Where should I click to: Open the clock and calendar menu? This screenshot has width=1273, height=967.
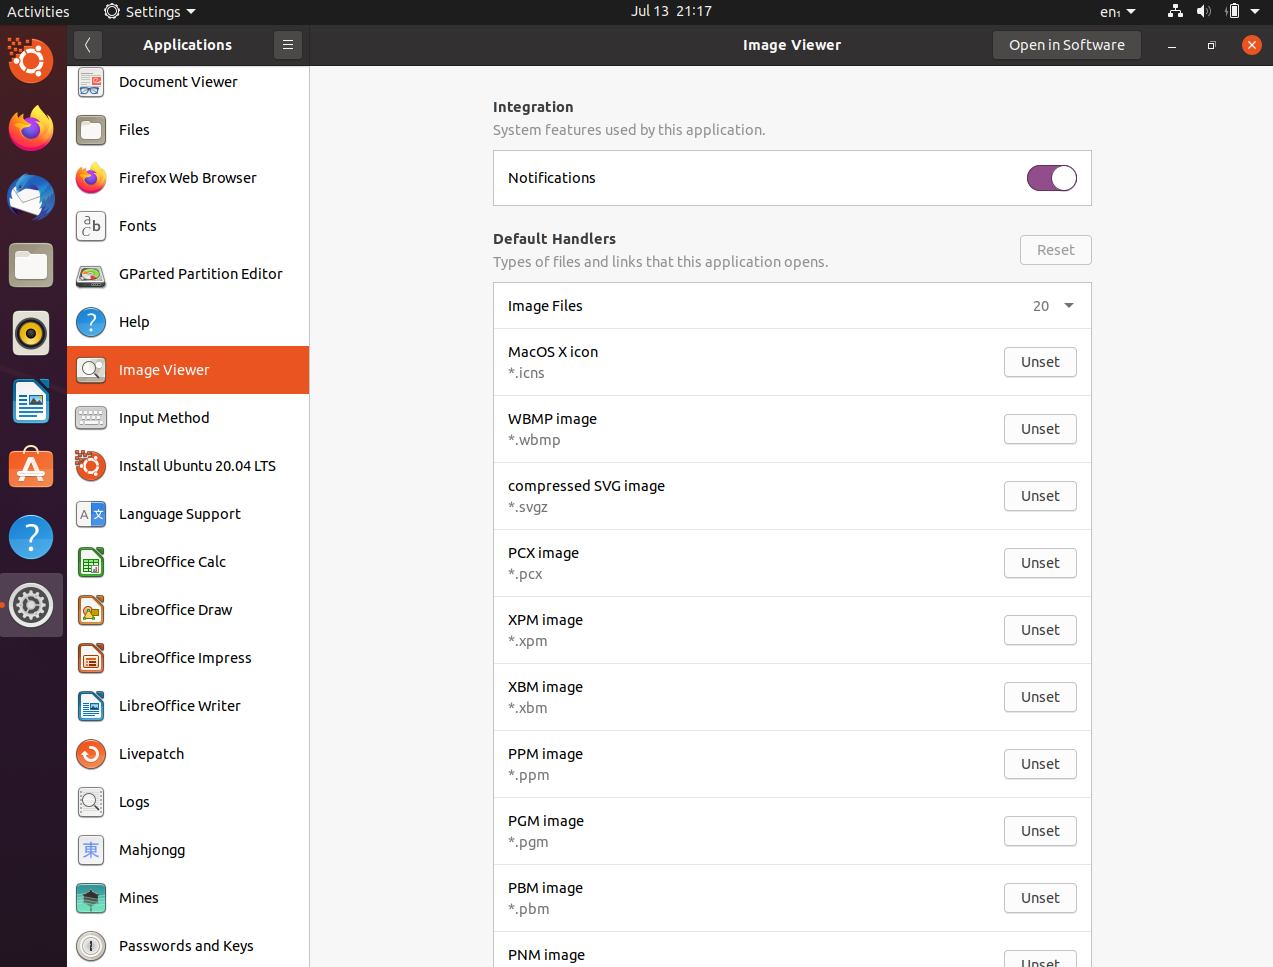tap(671, 11)
